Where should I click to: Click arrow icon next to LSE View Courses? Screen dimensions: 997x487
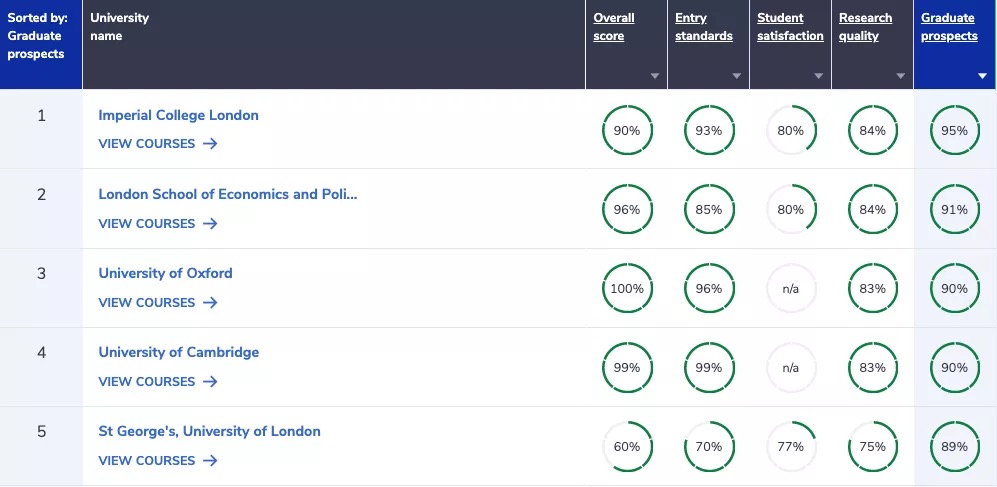click(210, 223)
